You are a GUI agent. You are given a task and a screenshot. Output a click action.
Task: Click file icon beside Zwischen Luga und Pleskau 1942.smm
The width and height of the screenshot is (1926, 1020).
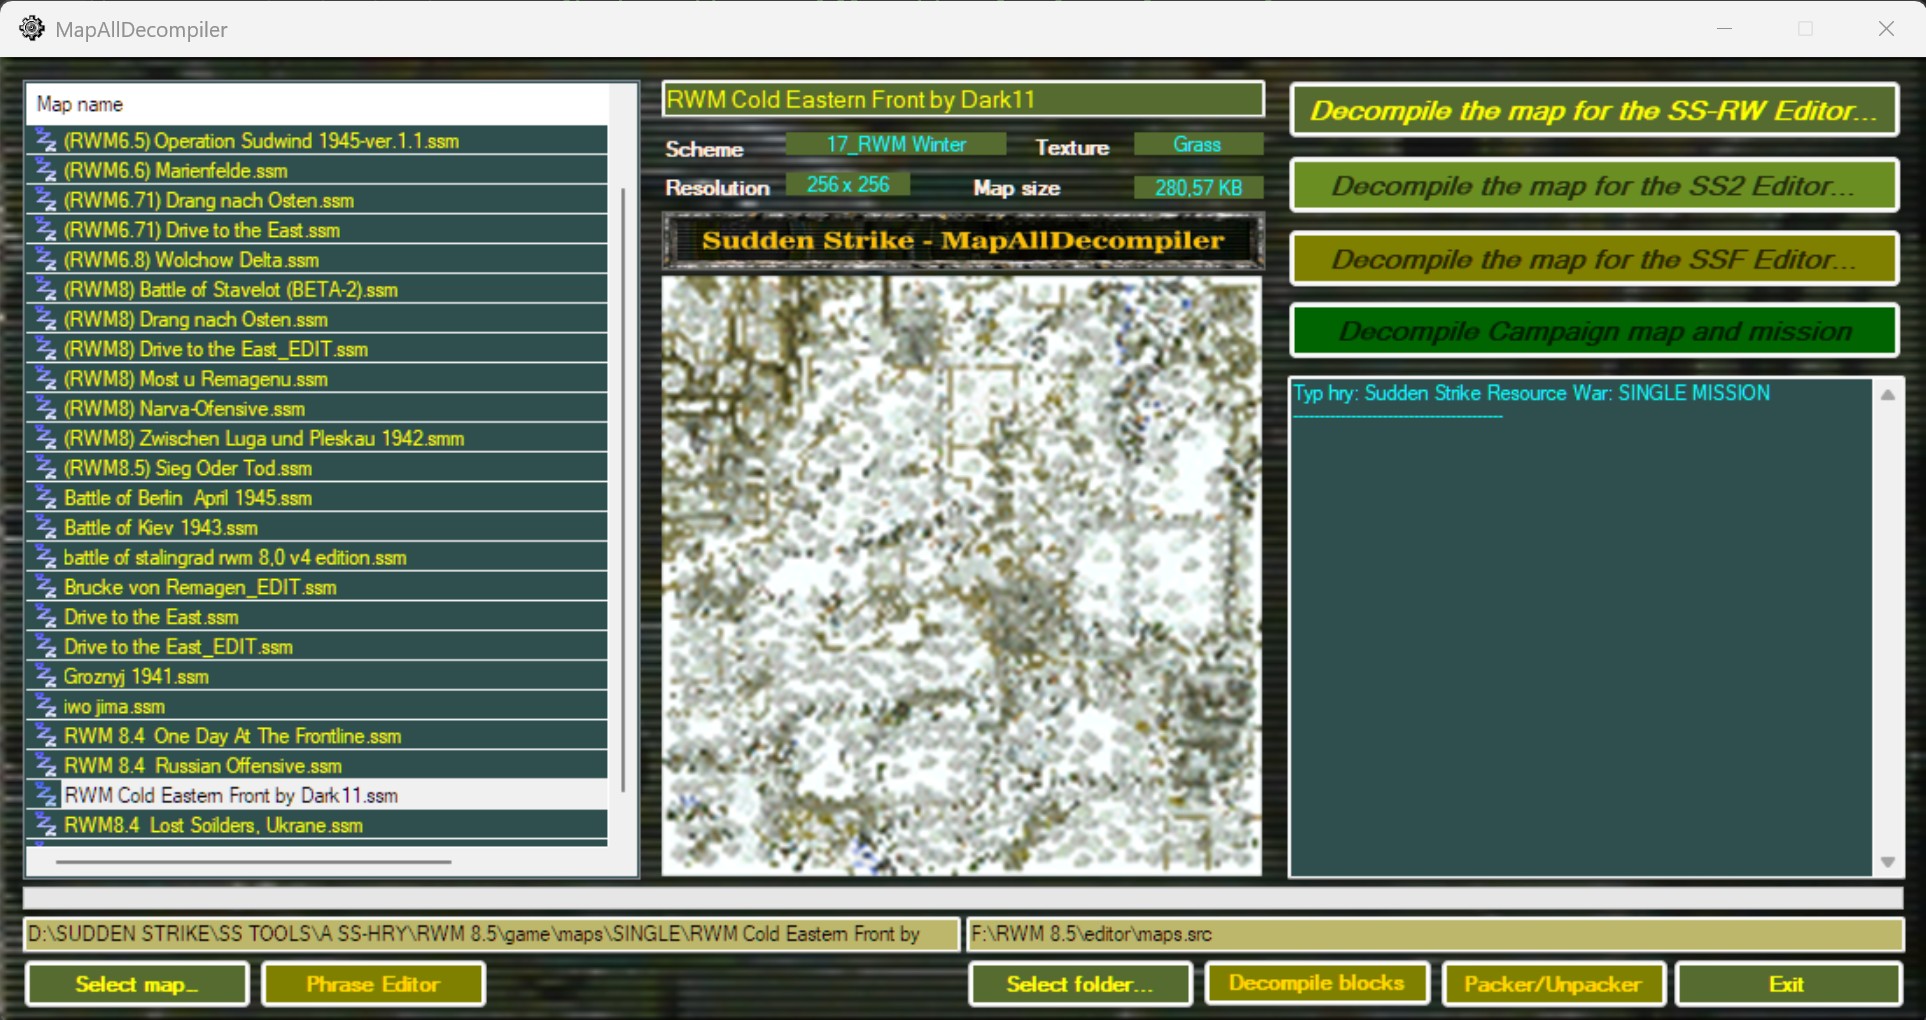pos(46,438)
